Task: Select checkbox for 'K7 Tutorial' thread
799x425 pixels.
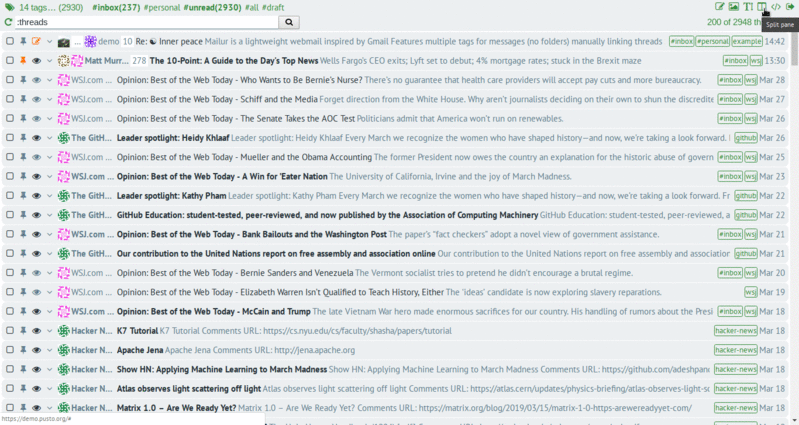Action: tap(10, 331)
